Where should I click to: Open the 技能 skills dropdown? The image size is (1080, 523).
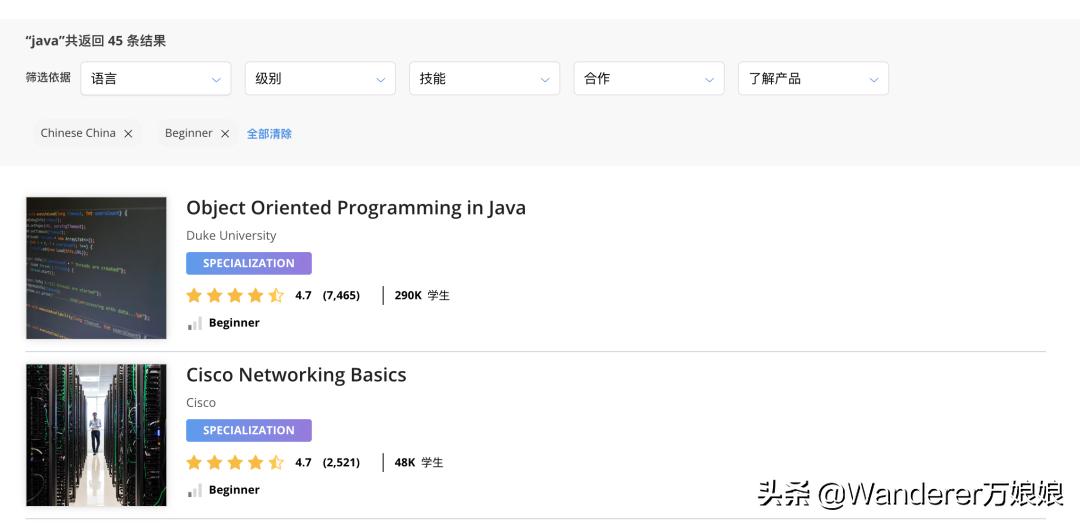(484, 79)
